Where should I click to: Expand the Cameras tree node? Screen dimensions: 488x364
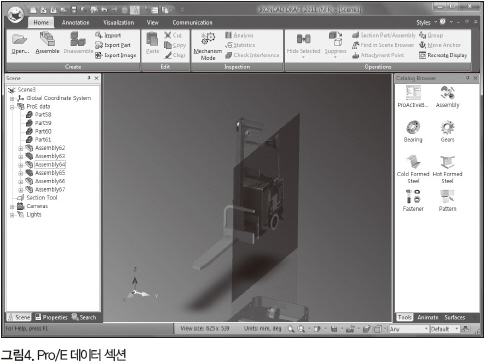coord(12,207)
